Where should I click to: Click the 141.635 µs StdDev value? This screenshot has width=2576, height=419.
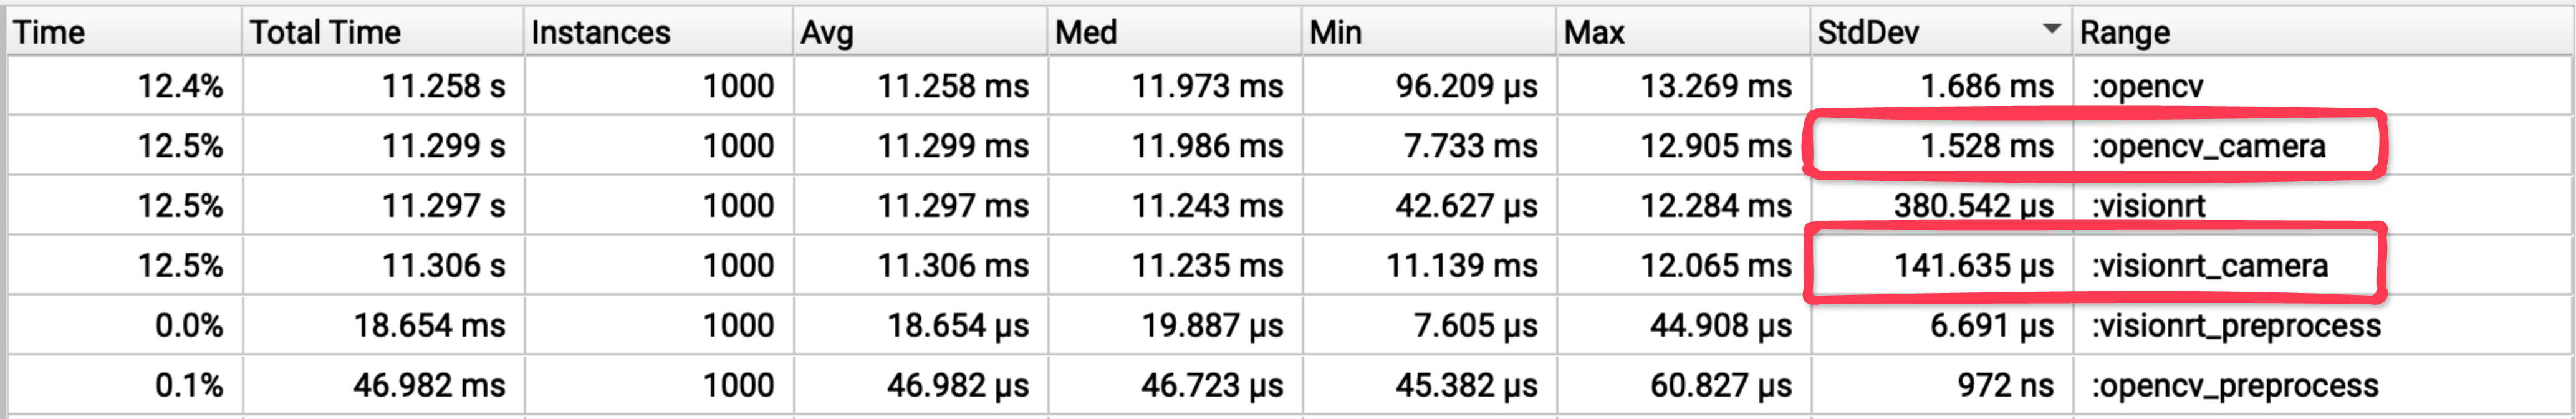[x=1973, y=266]
